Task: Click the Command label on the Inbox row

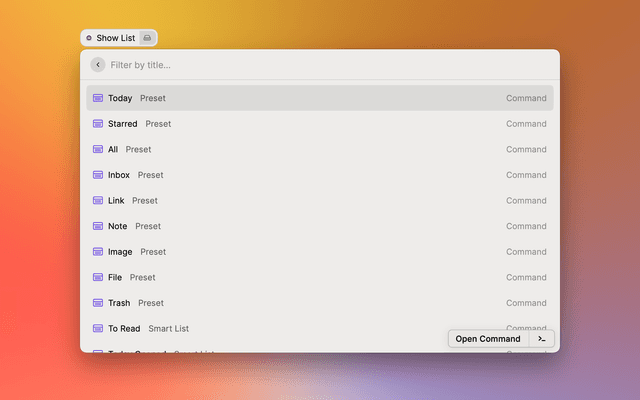Action: pos(526,175)
